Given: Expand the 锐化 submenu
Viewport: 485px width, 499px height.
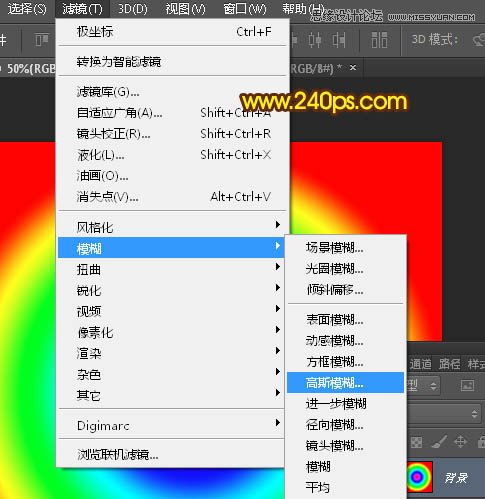Looking at the screenshot, I should (x=171, y=290).
